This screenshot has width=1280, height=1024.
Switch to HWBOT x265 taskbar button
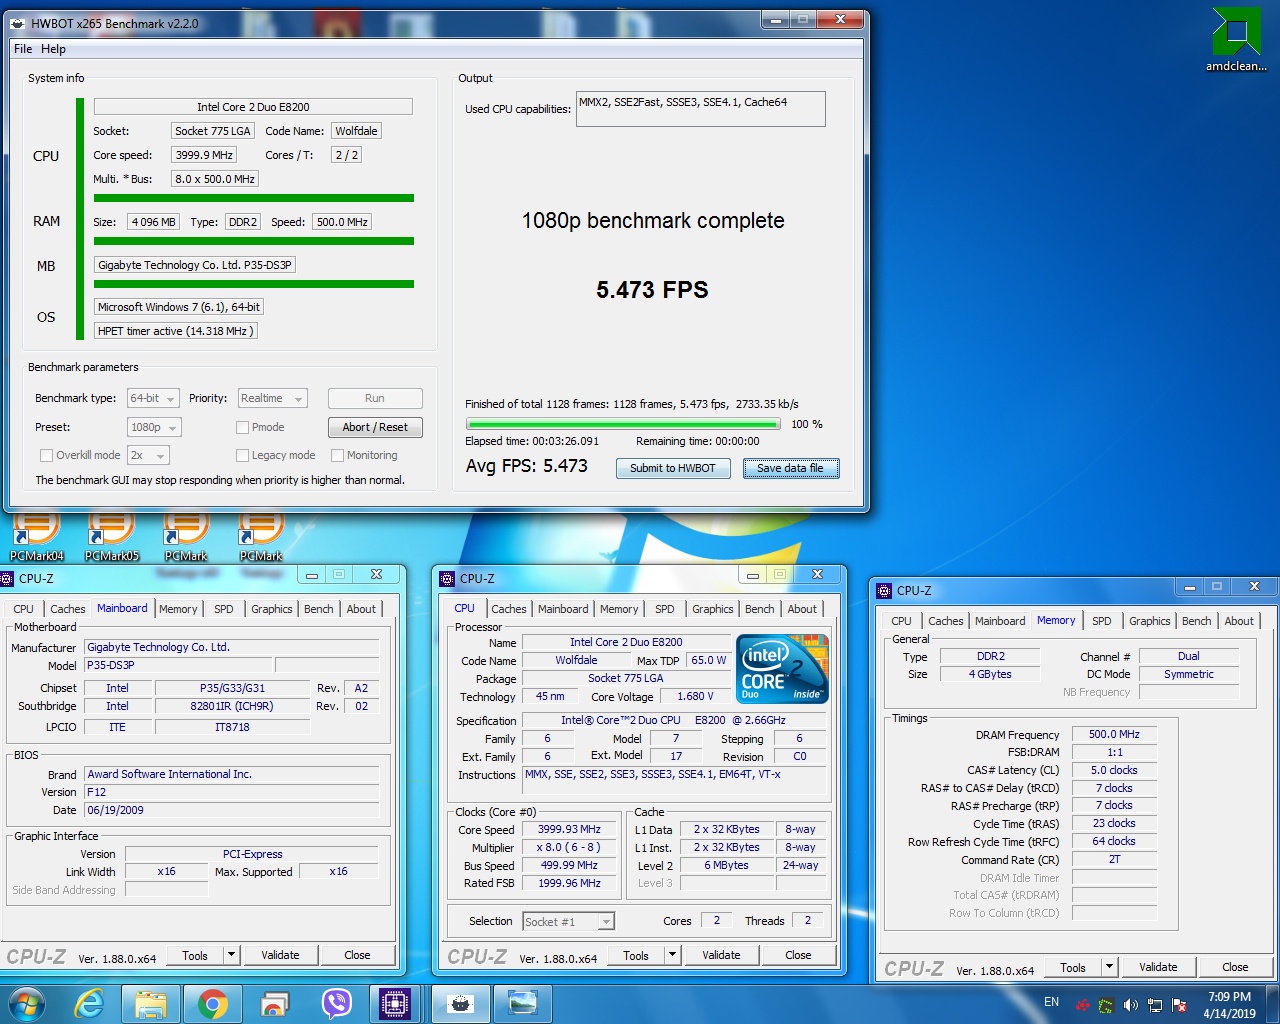[x=460, y=1003]
